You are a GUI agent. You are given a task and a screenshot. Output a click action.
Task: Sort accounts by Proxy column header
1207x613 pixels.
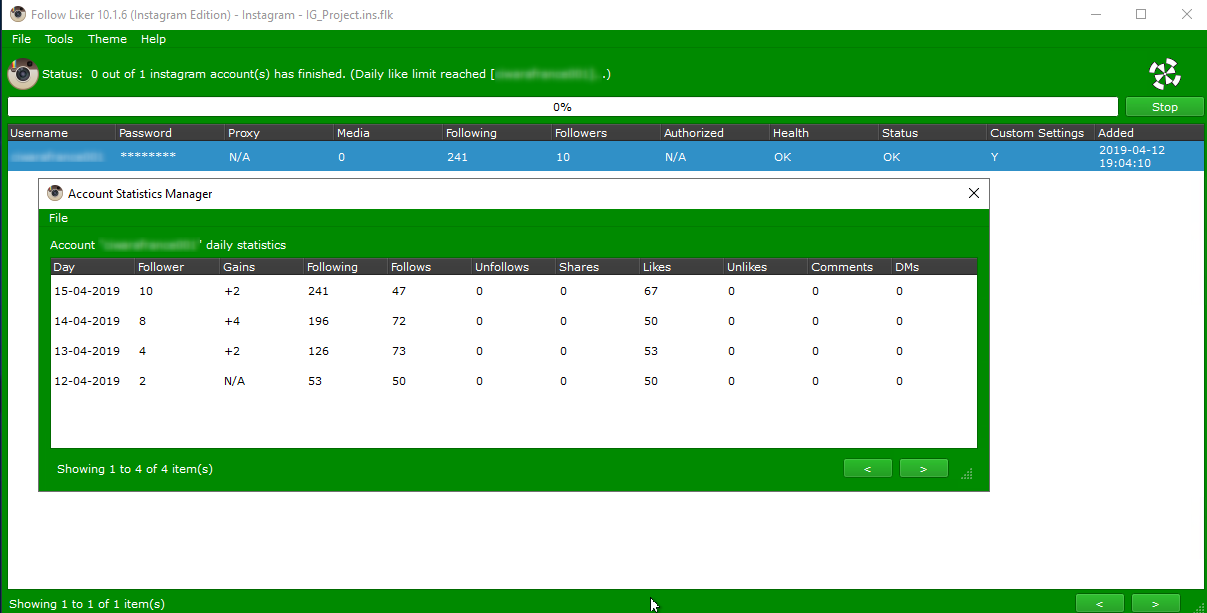(x=279, y=133)
